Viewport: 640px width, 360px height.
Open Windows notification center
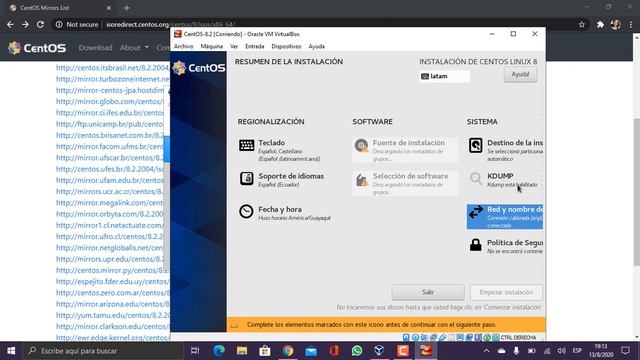coord(625,351)
